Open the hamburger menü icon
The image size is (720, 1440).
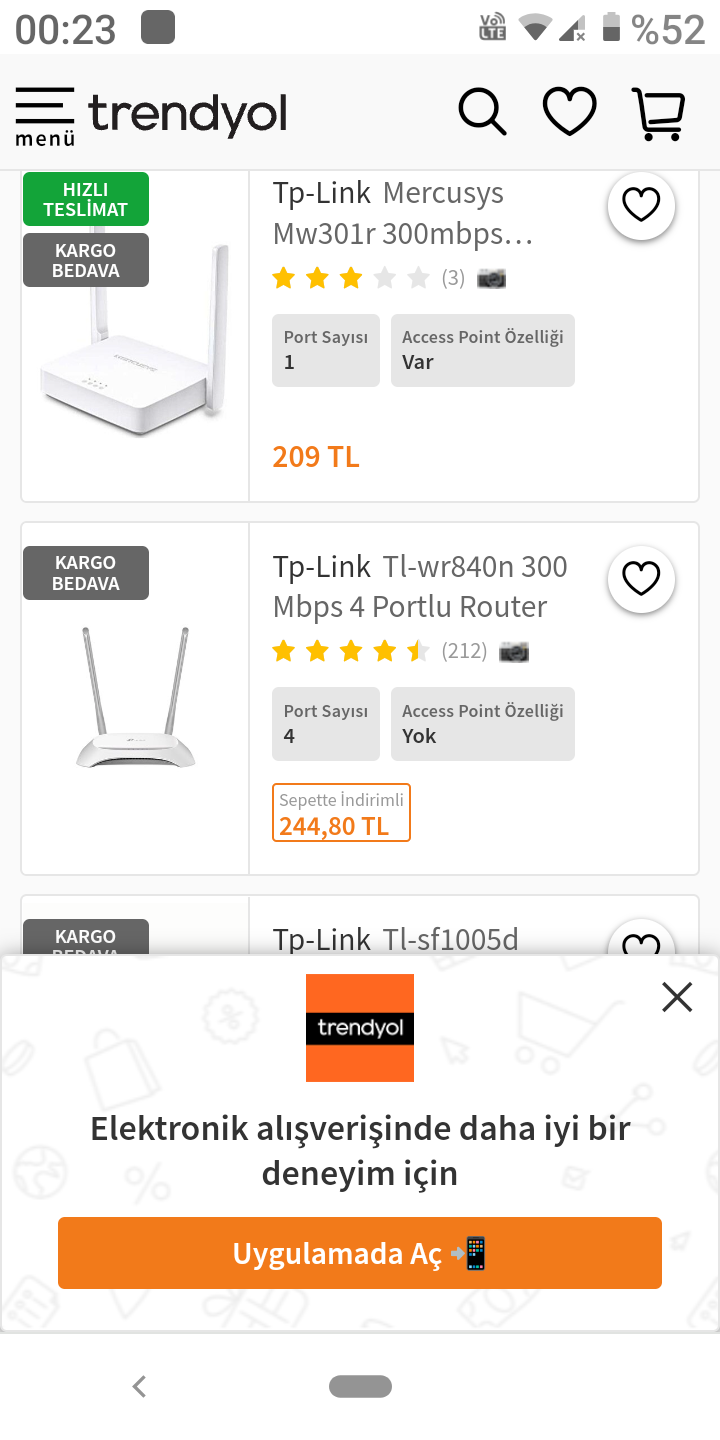click(x=45, y=116)
